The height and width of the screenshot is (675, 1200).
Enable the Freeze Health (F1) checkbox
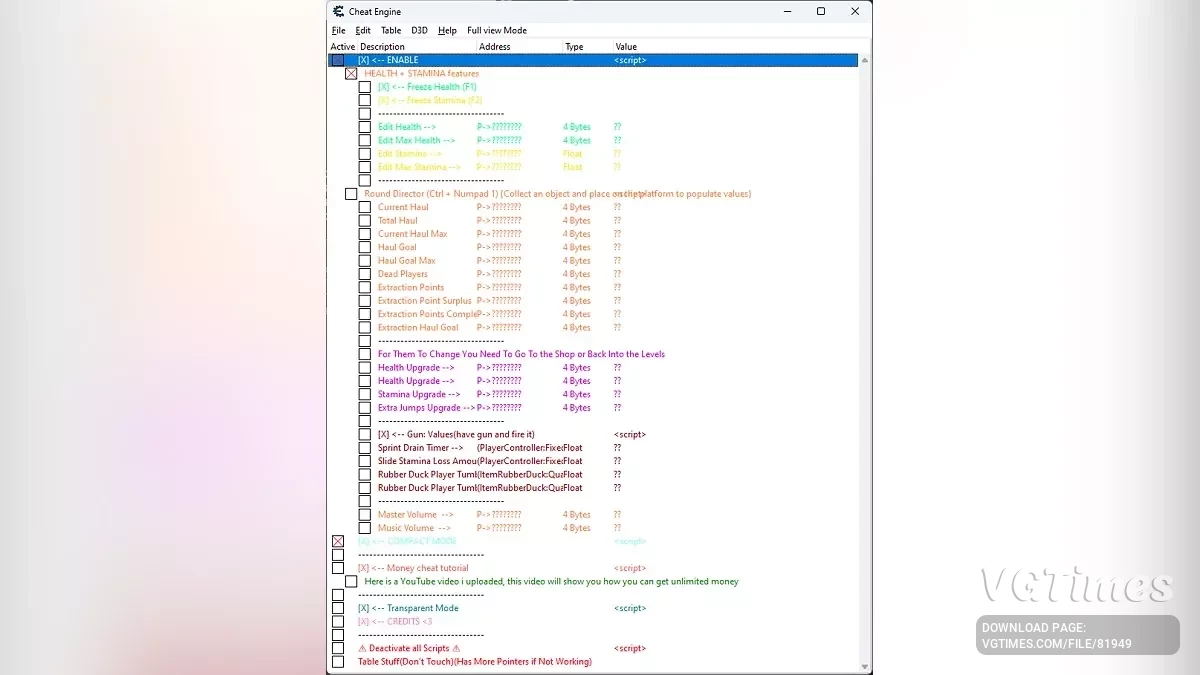click(x=364, y=86)
